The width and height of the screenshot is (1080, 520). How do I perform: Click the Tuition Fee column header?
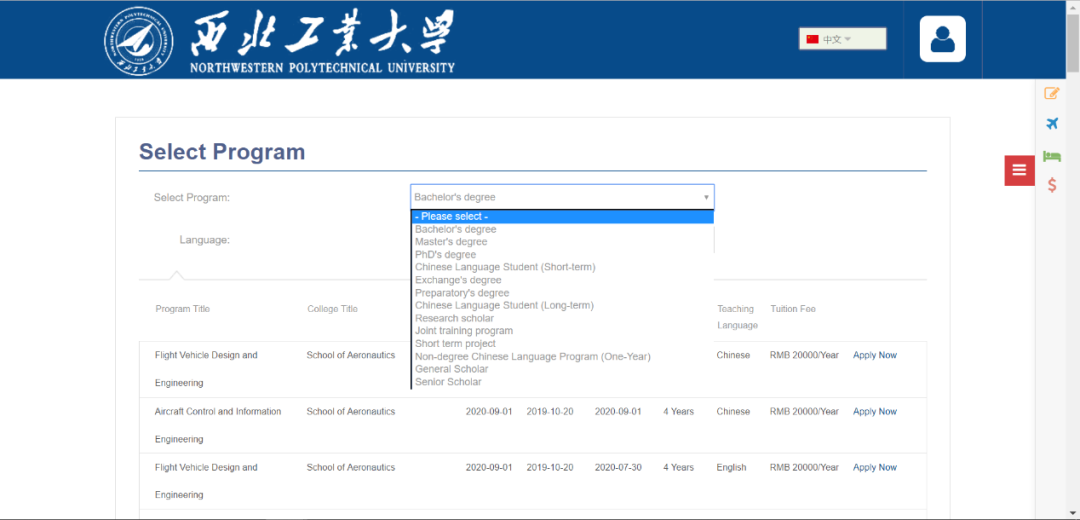793,309
